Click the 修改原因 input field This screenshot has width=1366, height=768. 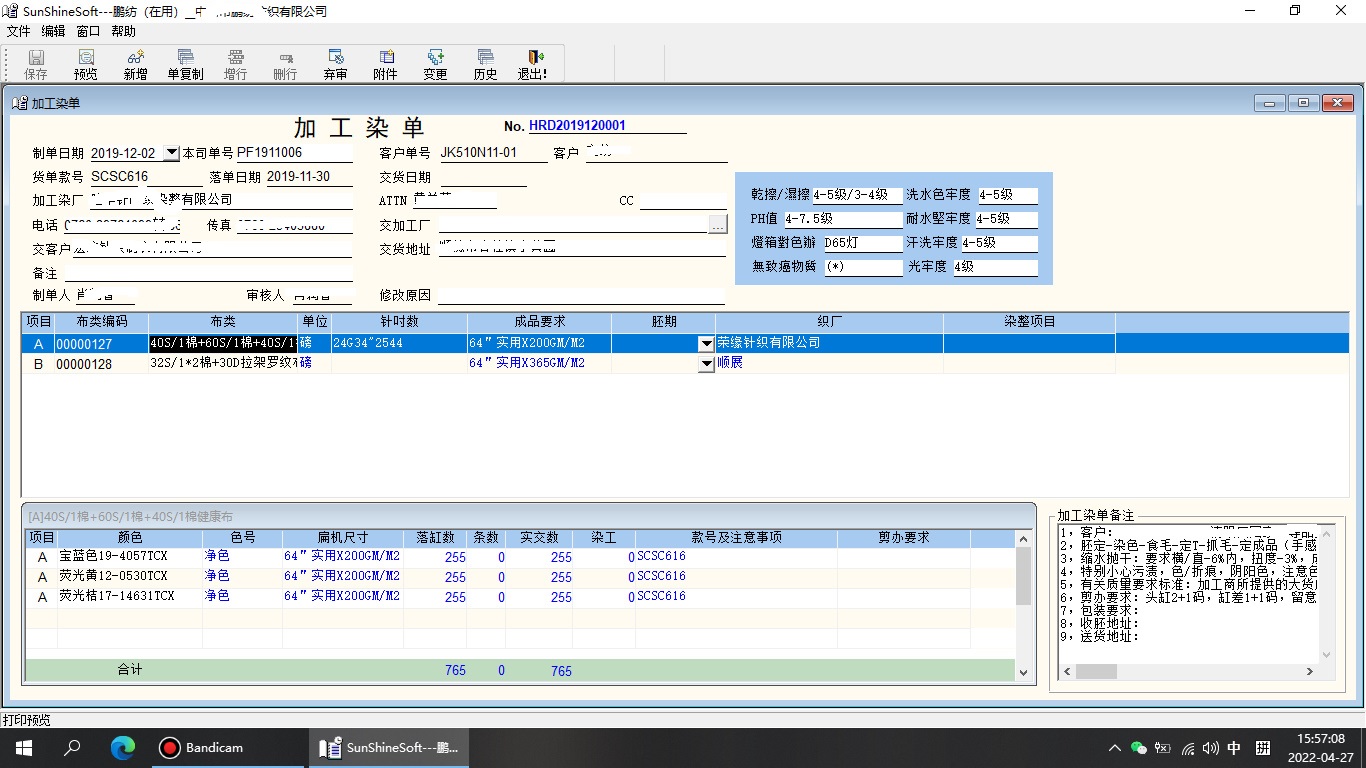click(581, 296)
